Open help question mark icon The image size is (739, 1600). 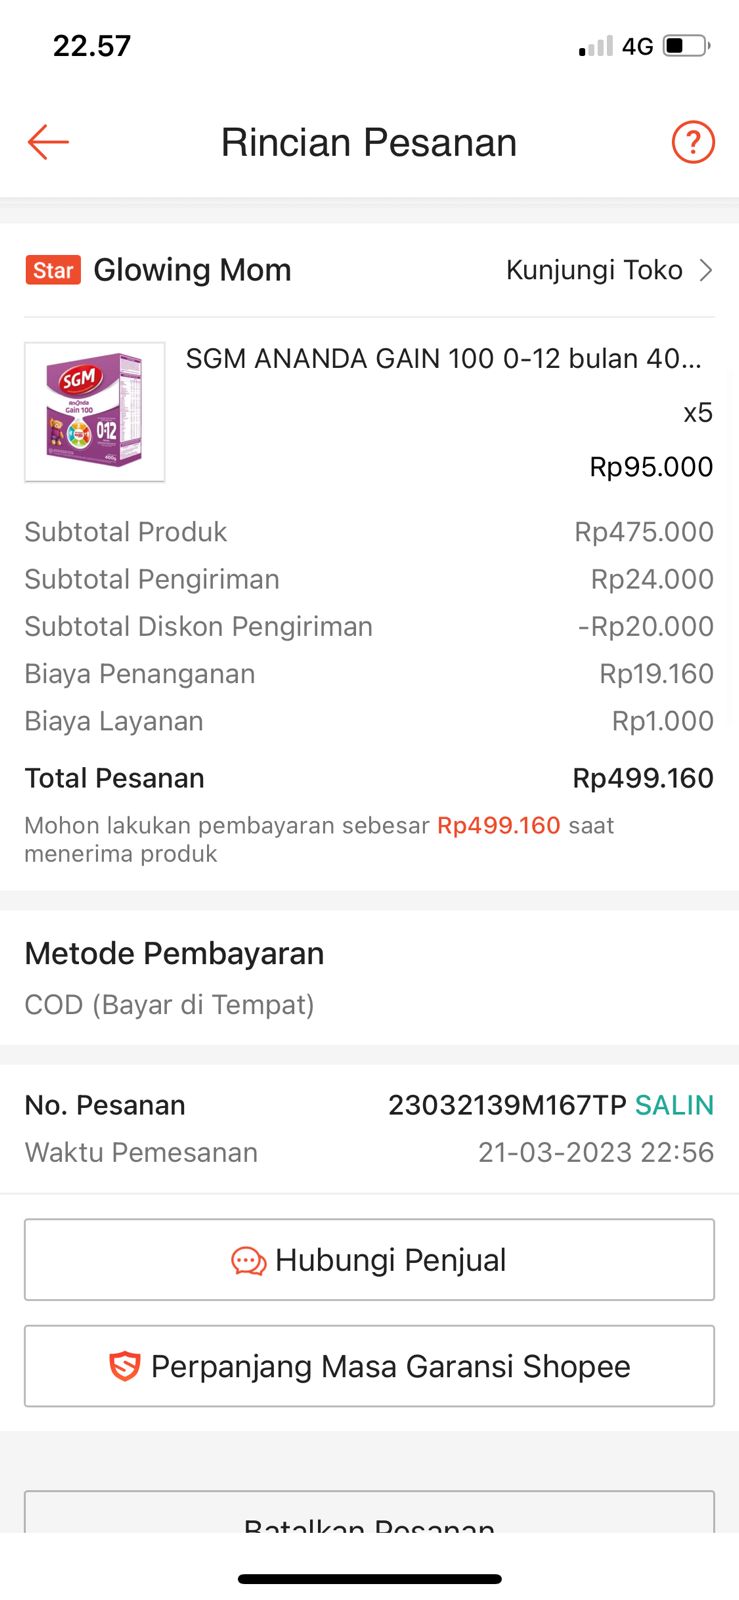pos(692,142)
